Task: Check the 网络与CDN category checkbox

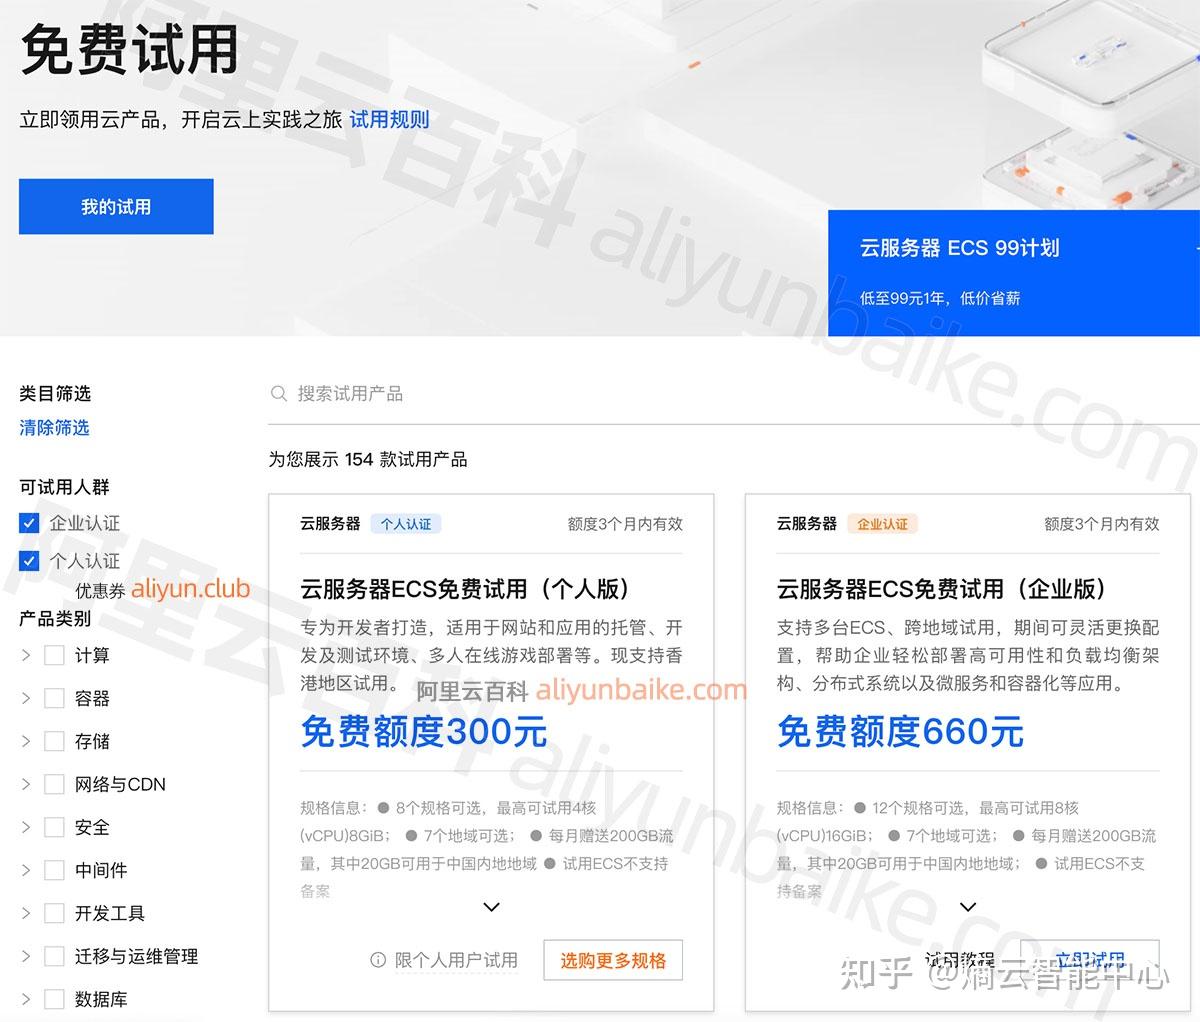Action: click(54, 784)
